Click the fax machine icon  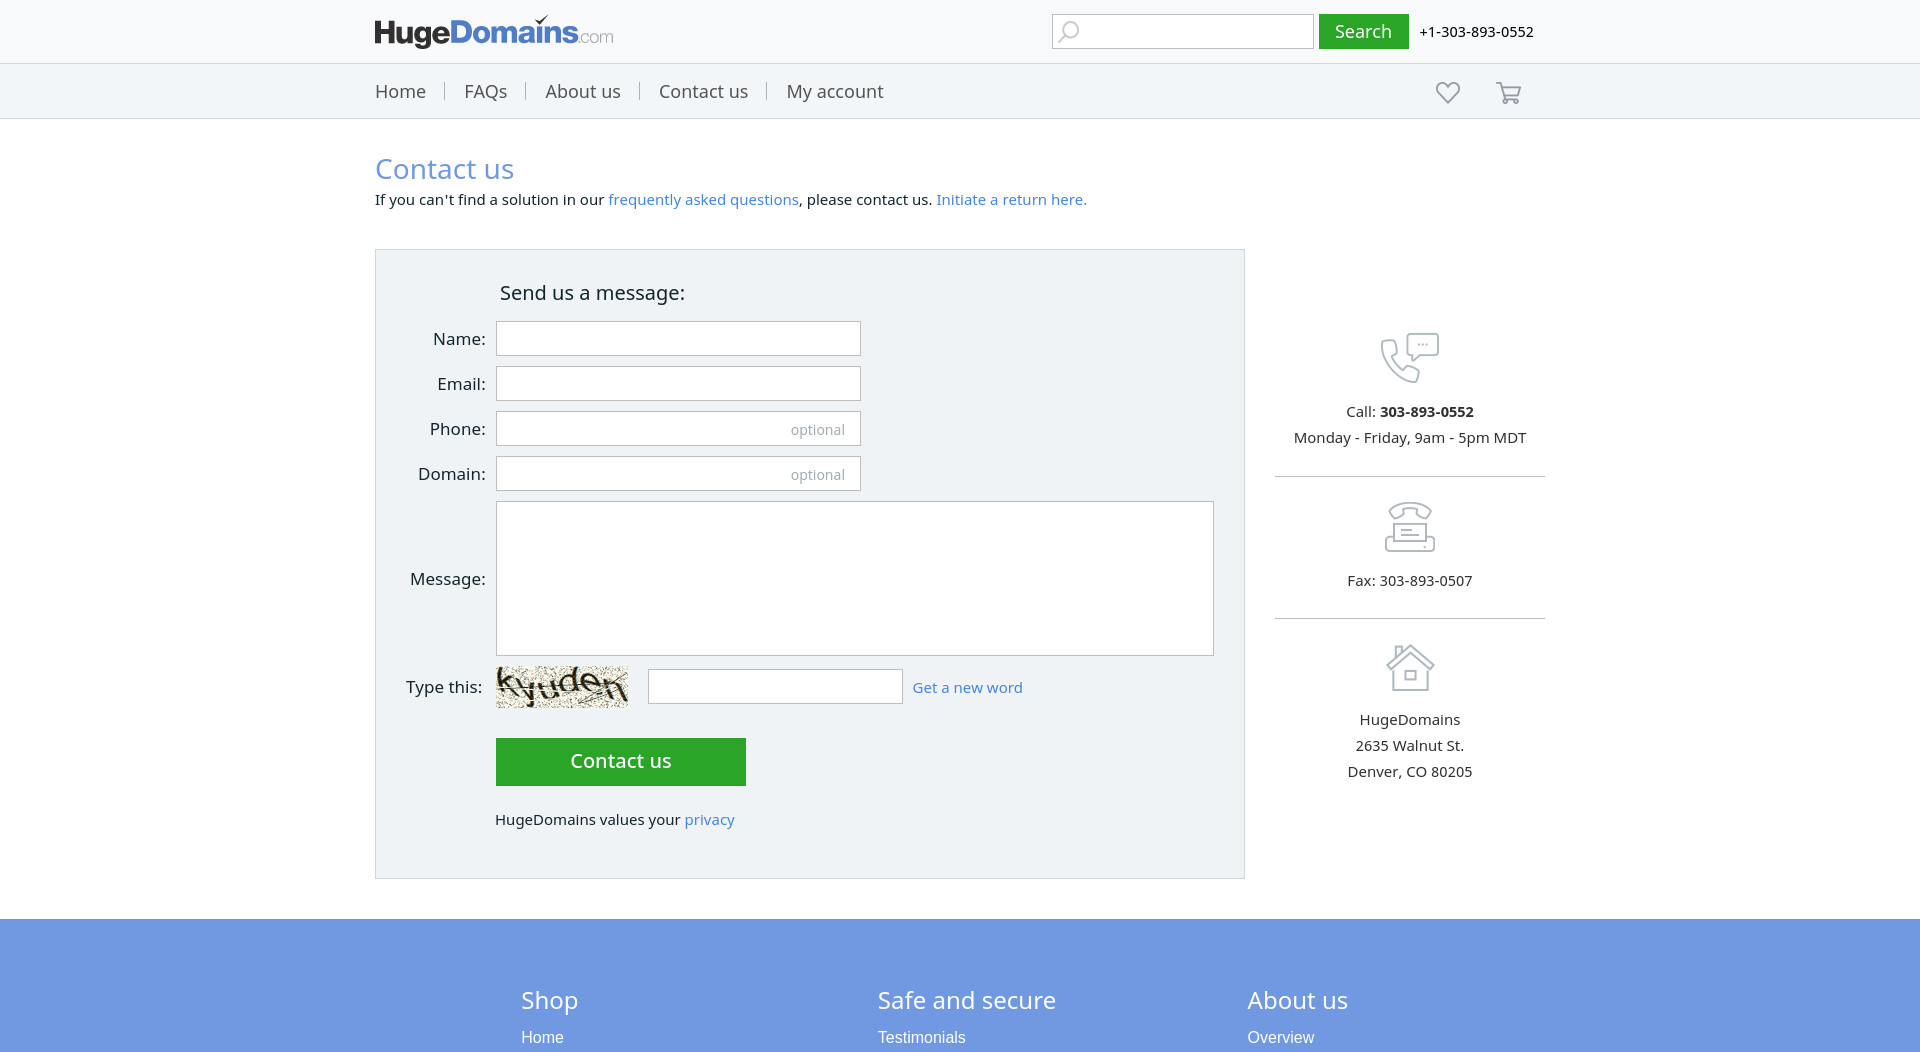[1409, 527]
